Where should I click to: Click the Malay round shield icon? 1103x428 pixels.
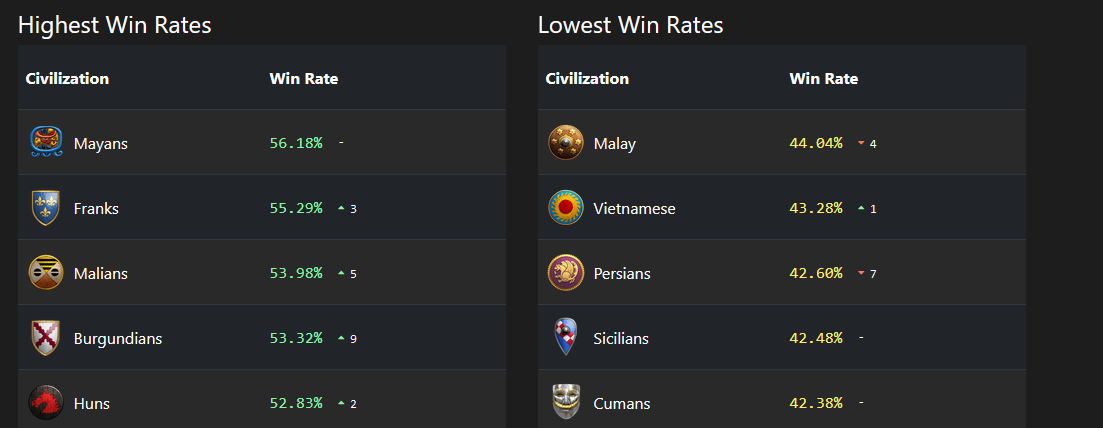click(566, 143)
